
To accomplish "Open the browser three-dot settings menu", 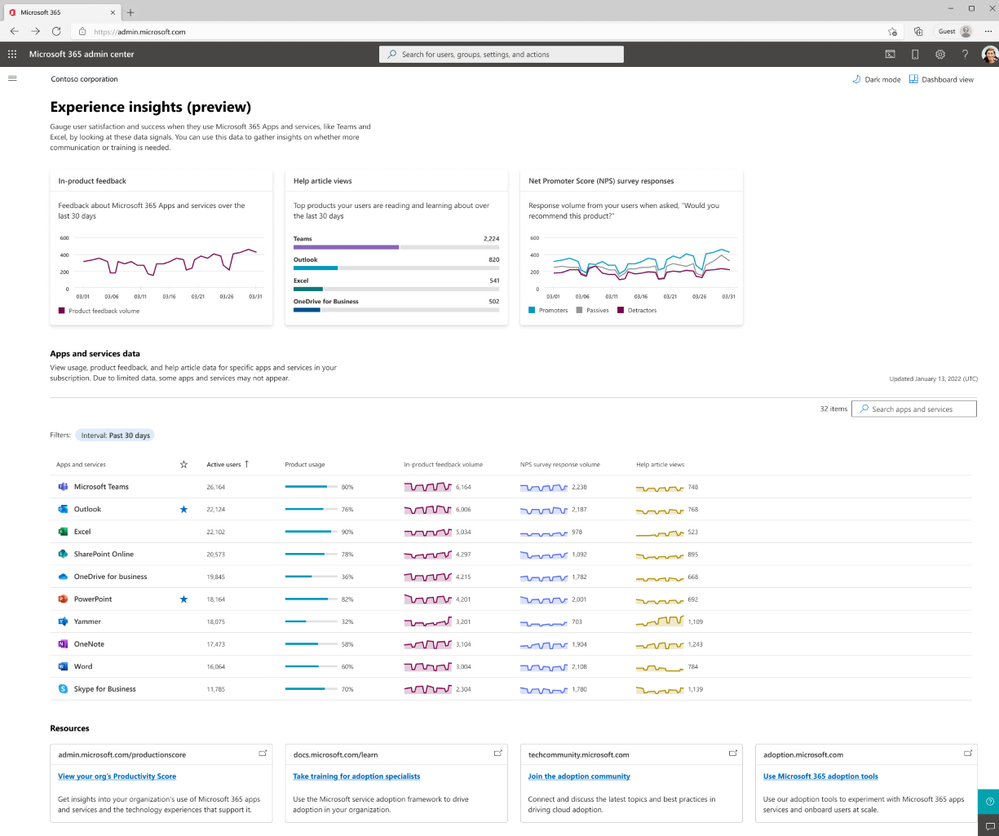I will click(988, 31).
